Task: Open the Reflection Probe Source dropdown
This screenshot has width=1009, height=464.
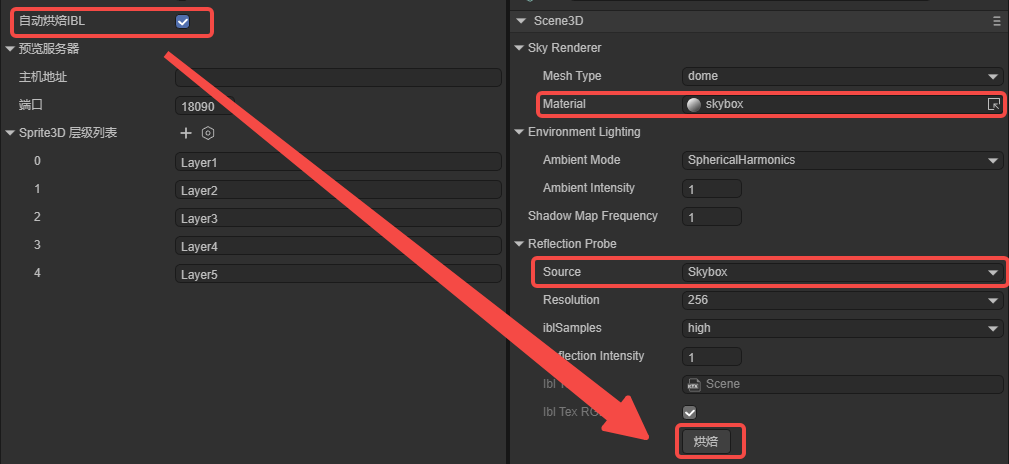Action: 842,272
